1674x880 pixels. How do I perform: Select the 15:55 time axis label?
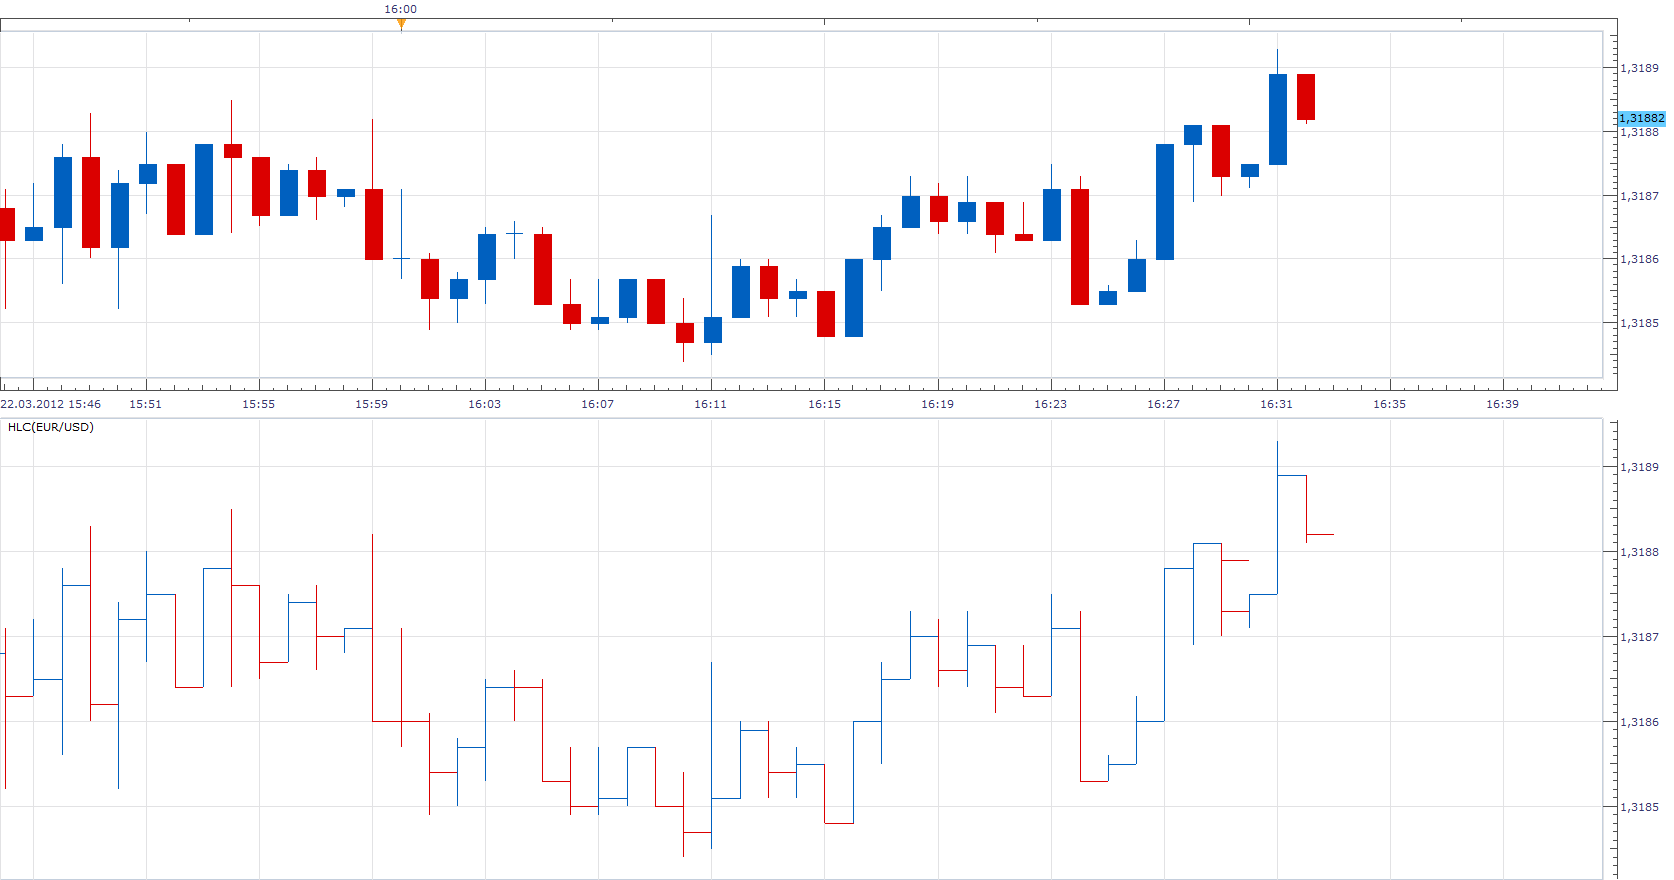pyautogui.click(x=258, y=404)
